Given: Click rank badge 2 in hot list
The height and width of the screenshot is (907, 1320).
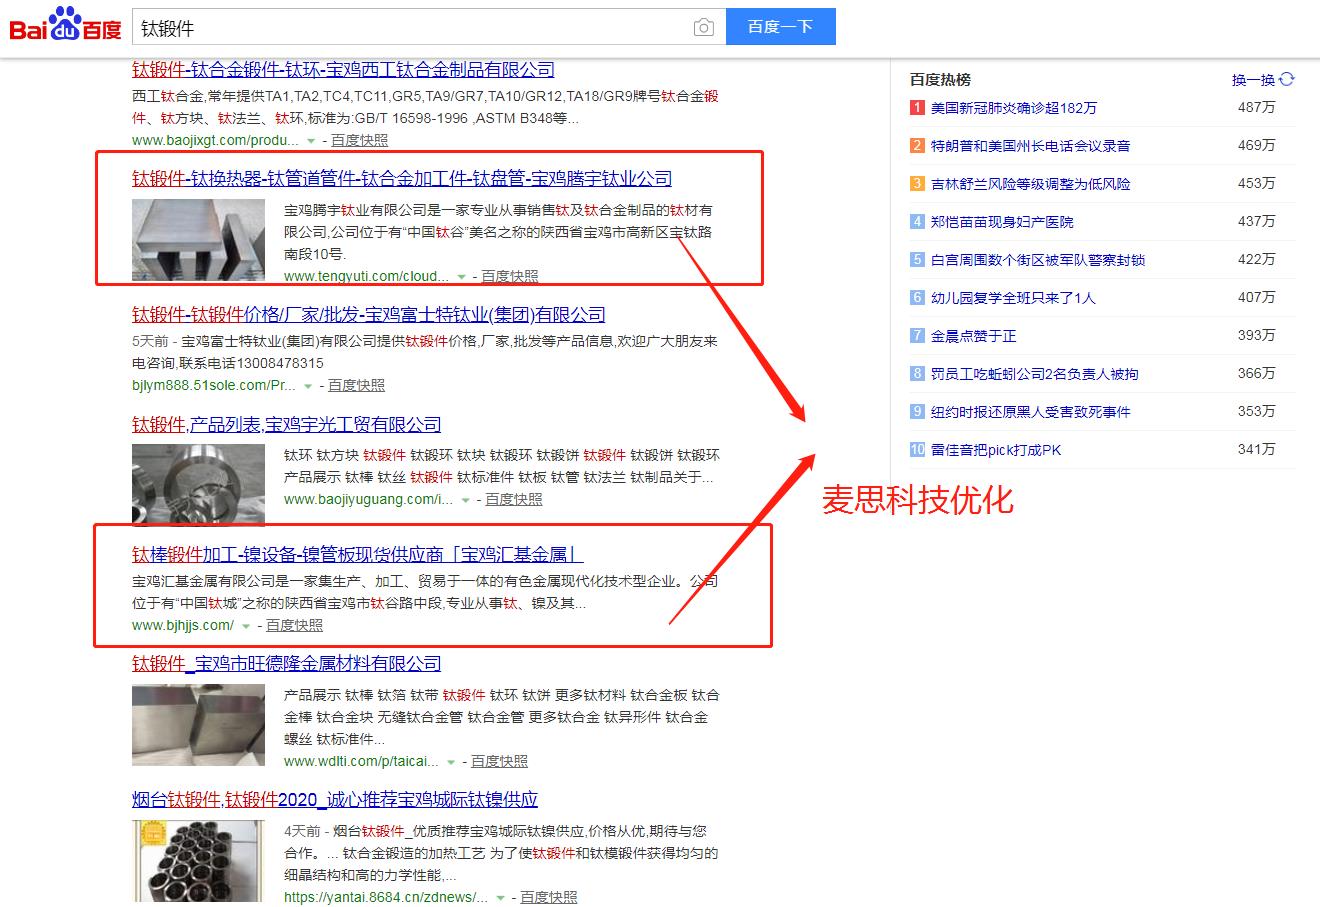Looking at the screenshot, I should coord(917,146).
